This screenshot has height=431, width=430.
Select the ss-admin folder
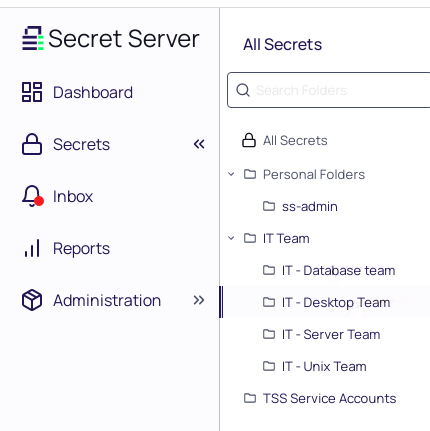[310, 206]
